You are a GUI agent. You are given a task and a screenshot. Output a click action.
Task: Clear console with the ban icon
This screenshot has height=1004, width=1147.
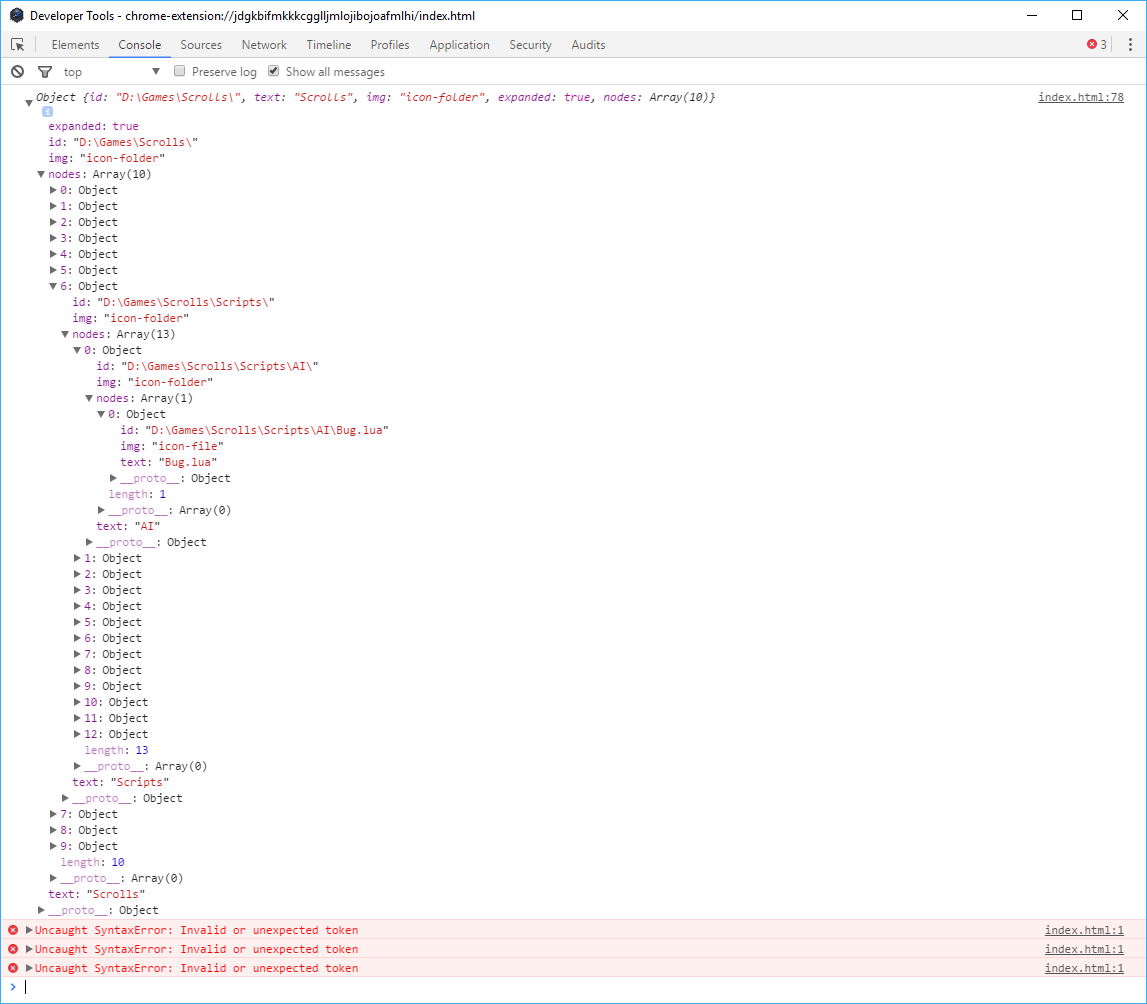18,72
